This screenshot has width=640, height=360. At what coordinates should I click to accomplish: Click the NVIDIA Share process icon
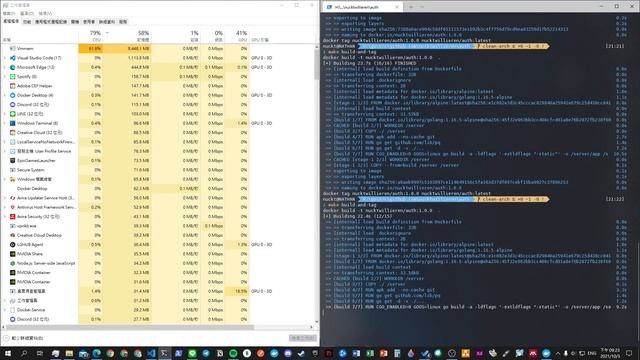tap(13, 254)
